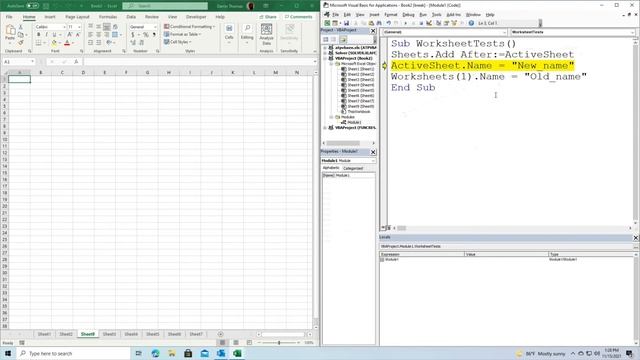Click the Find binoculars icon in VBA toolbar
Image resolution: width=640 pixels, height=360 pixels.
tap(379, 23)
